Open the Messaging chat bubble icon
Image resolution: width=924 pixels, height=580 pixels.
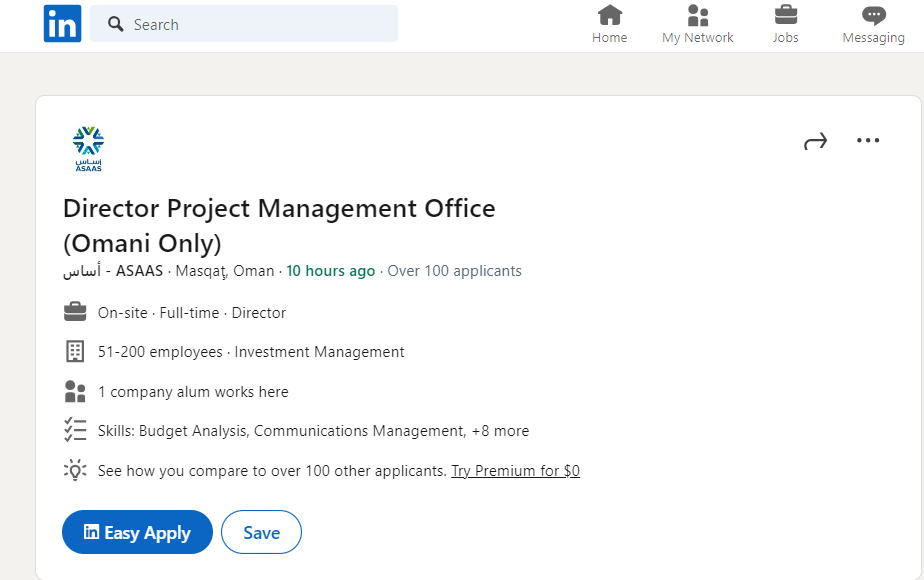click(873, 15)
